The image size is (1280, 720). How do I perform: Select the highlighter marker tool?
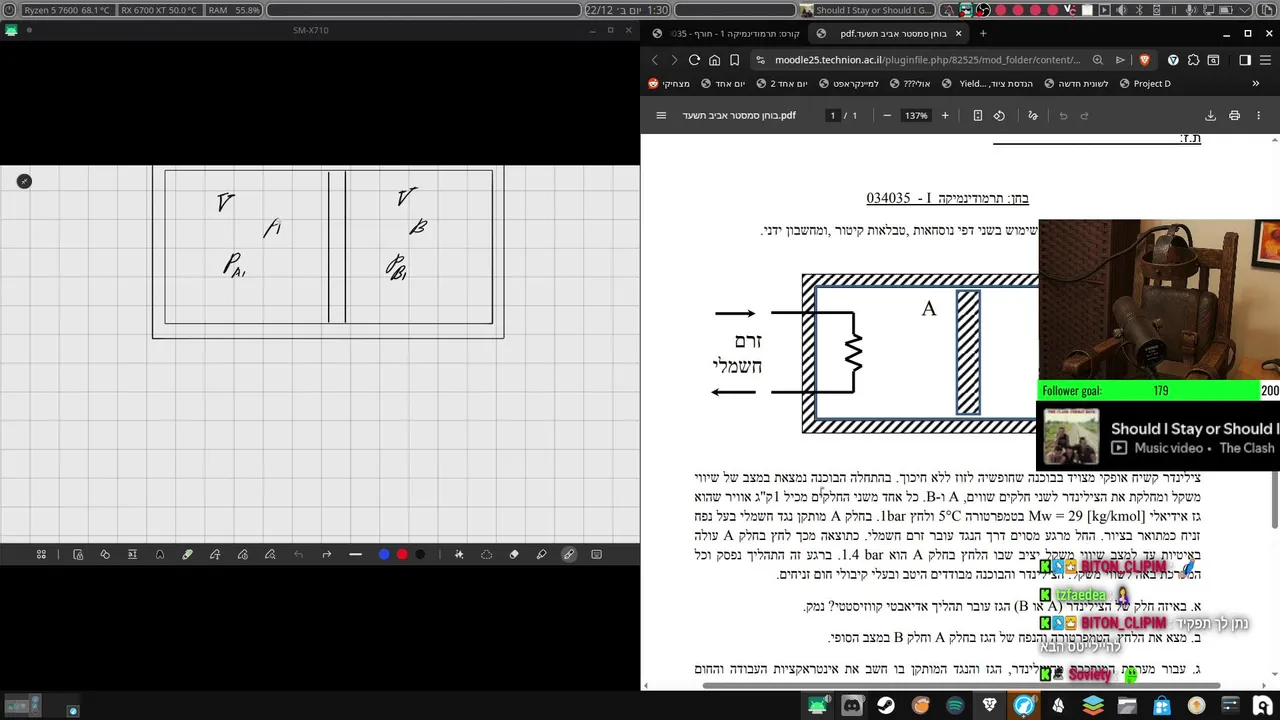pyautogui.click(x=542, y=555)
